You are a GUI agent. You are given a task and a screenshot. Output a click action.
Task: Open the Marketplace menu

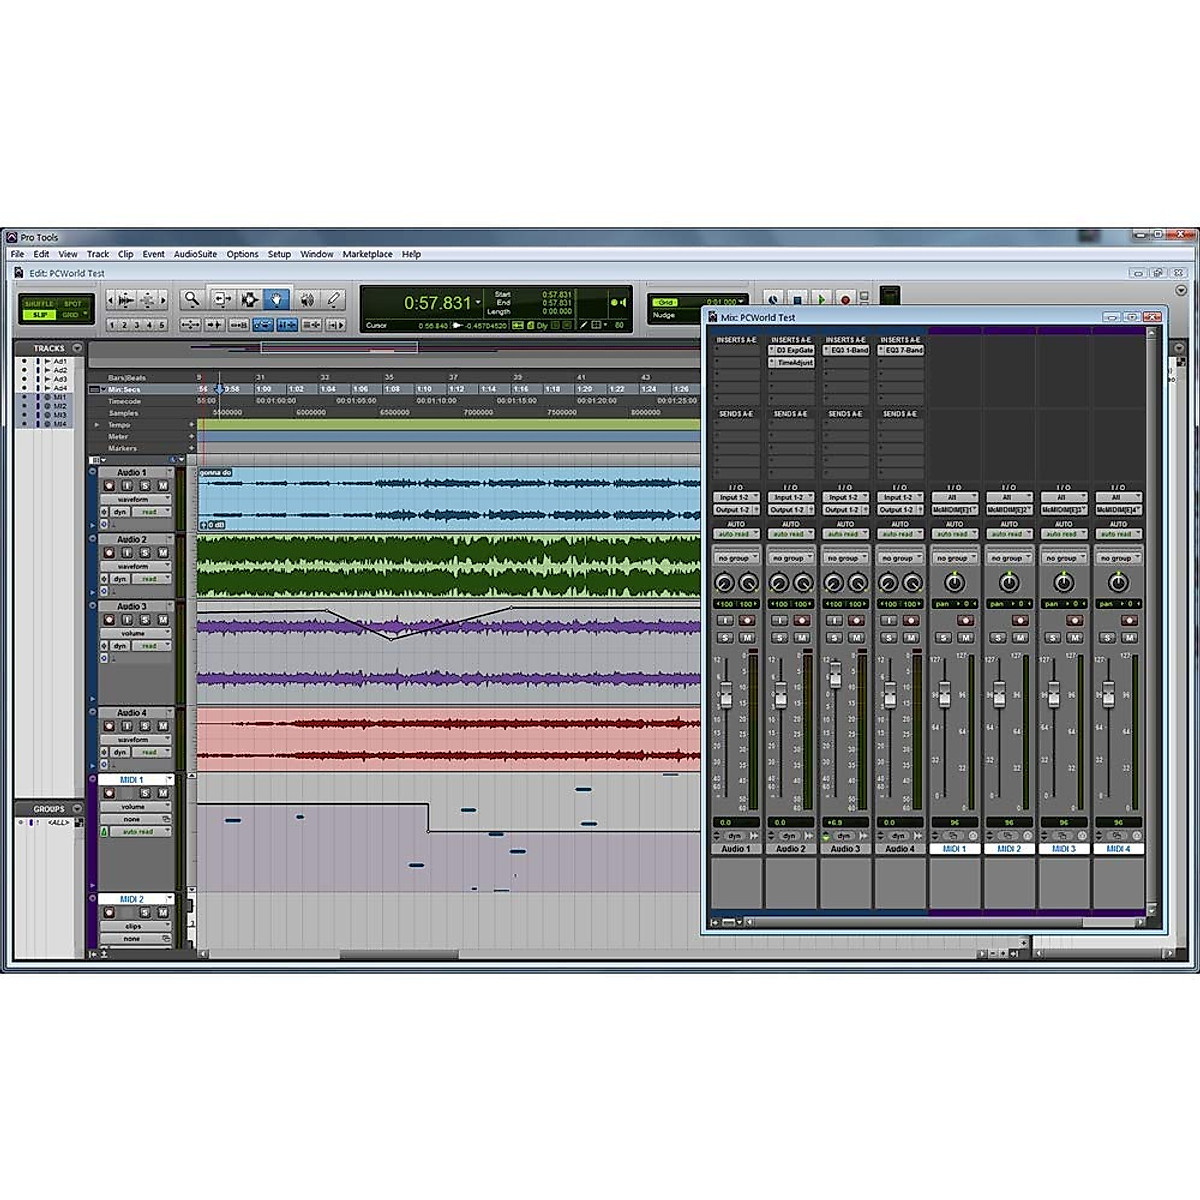[367, 254]
